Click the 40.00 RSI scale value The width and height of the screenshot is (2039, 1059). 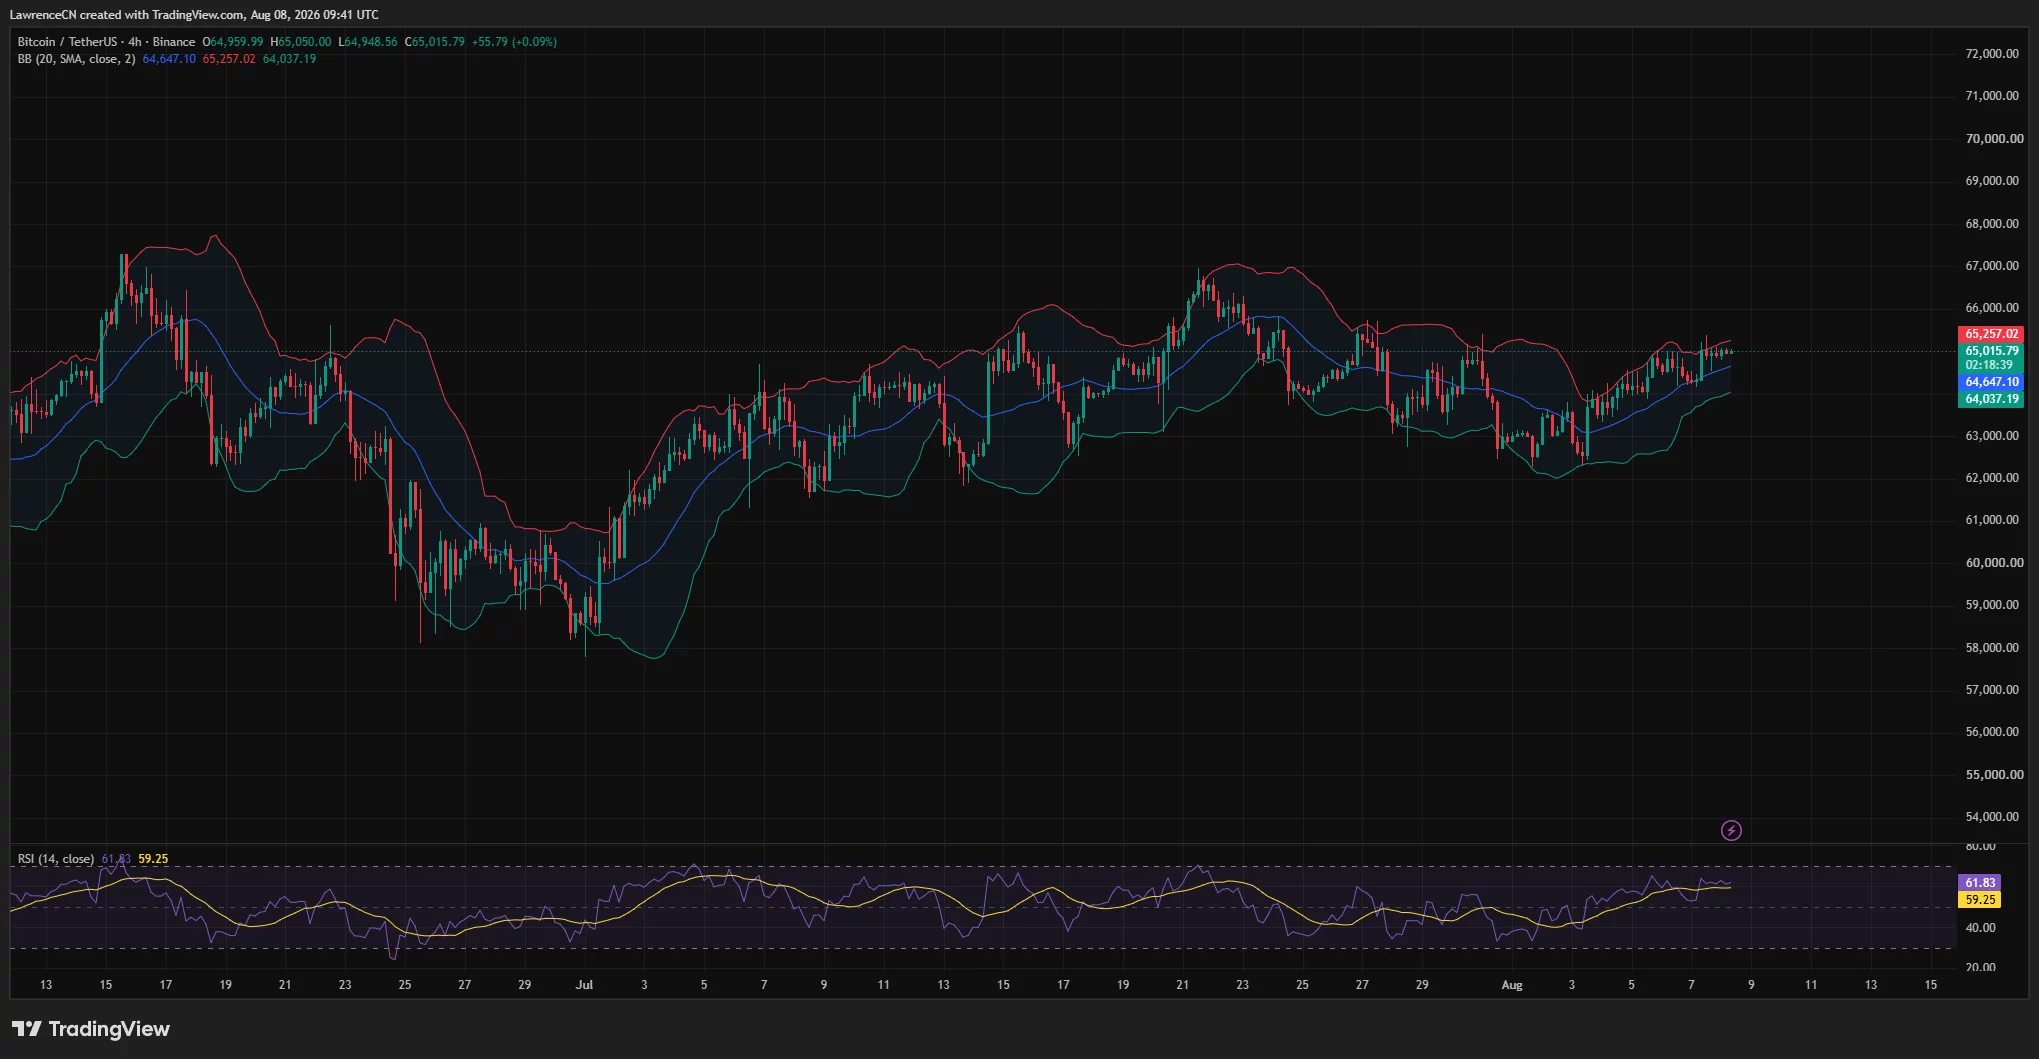(1980, 928)
